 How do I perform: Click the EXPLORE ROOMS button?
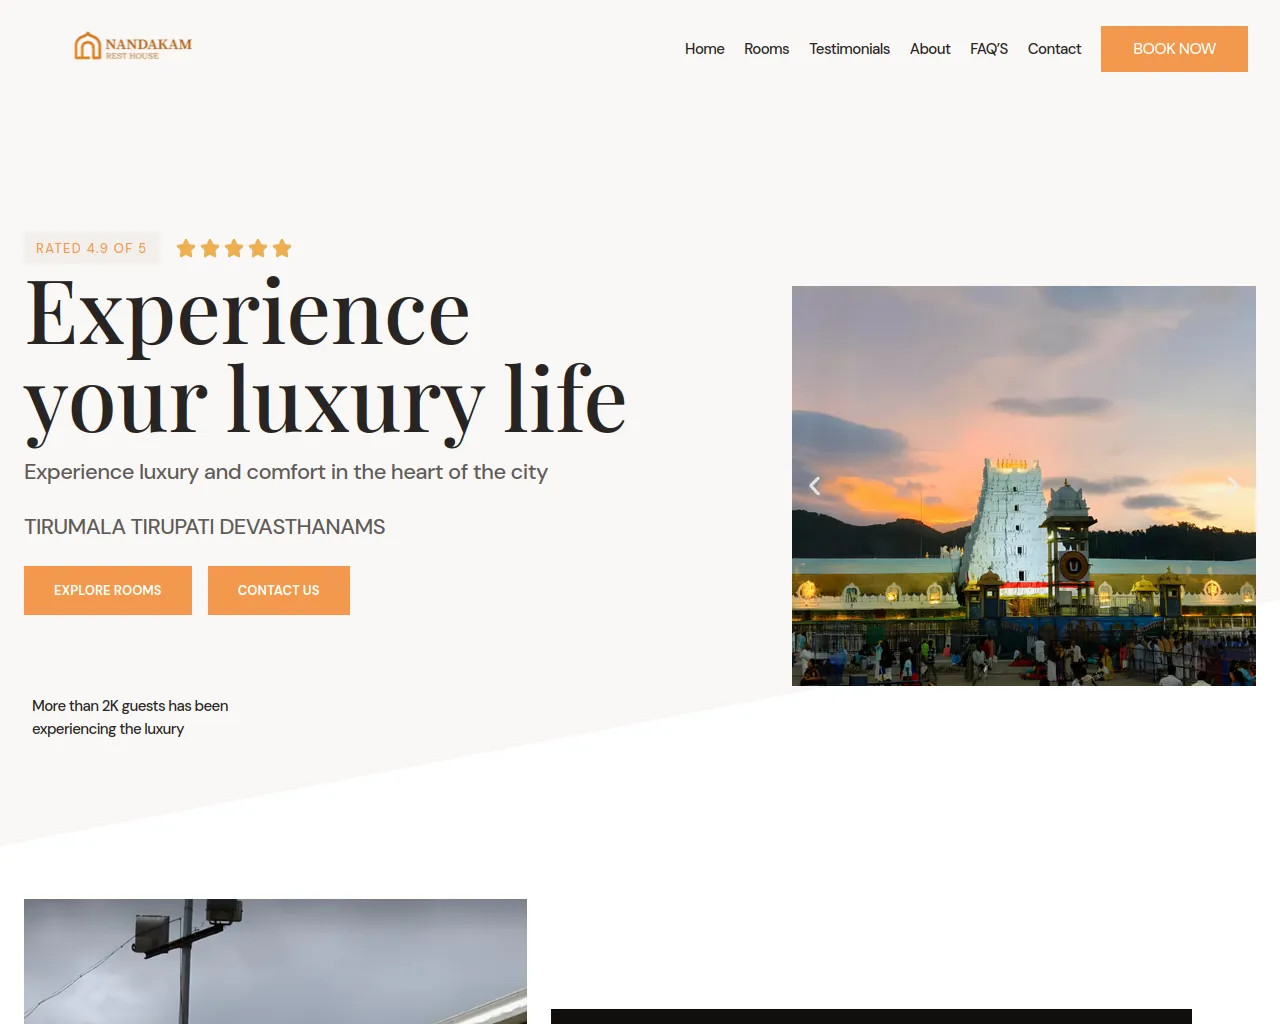click(x=108, y=590)
